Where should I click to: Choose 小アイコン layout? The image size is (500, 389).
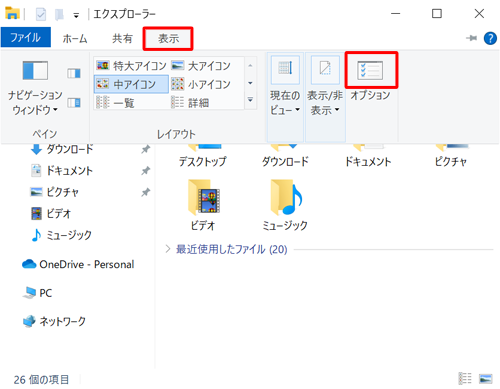(201, 84)
